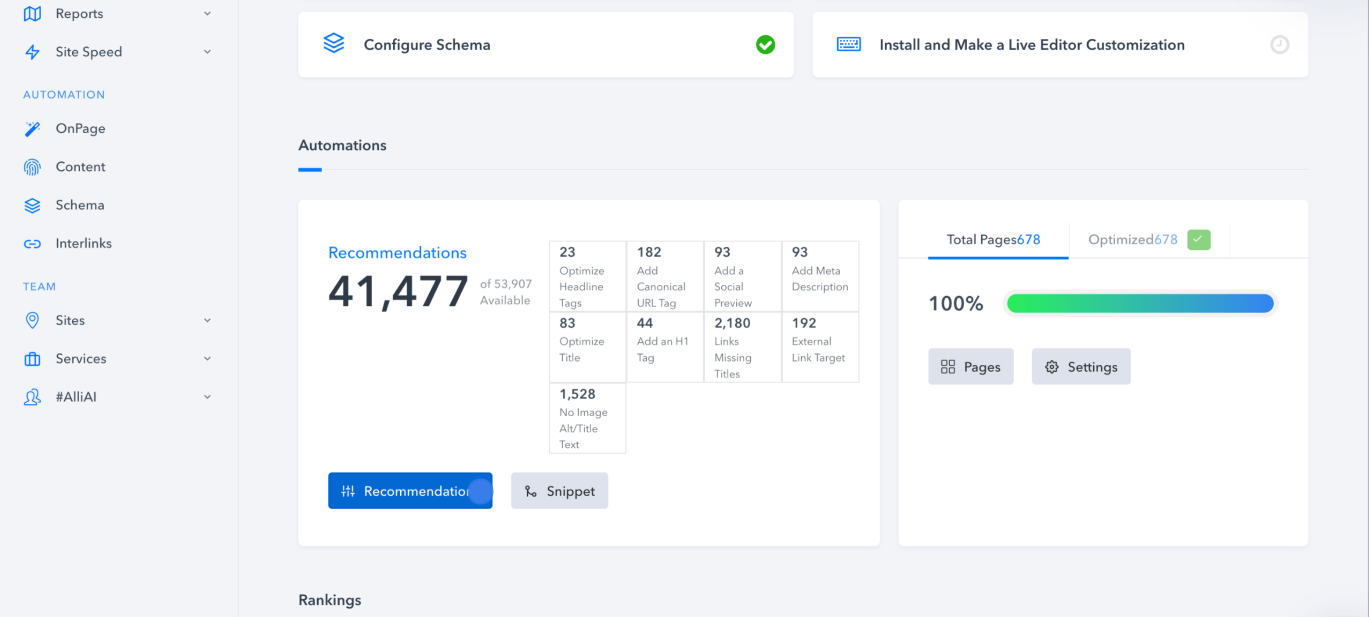
Task: Select the Add Canonical URL Tag tile
Action: (x=665, y=276)
